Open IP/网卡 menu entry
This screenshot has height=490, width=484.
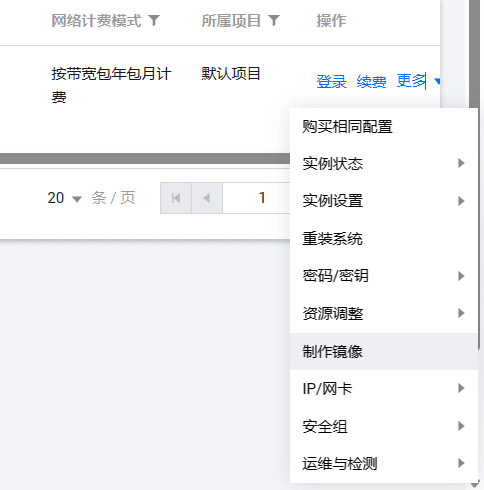point(384,389)
